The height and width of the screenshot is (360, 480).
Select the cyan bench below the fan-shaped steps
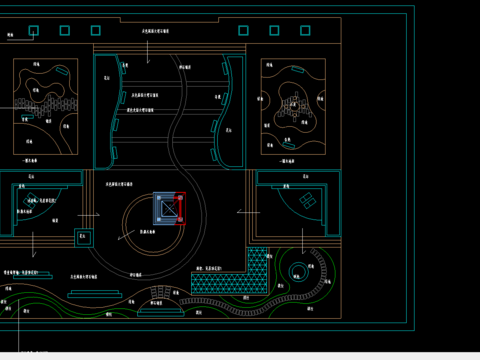(161, 312)
